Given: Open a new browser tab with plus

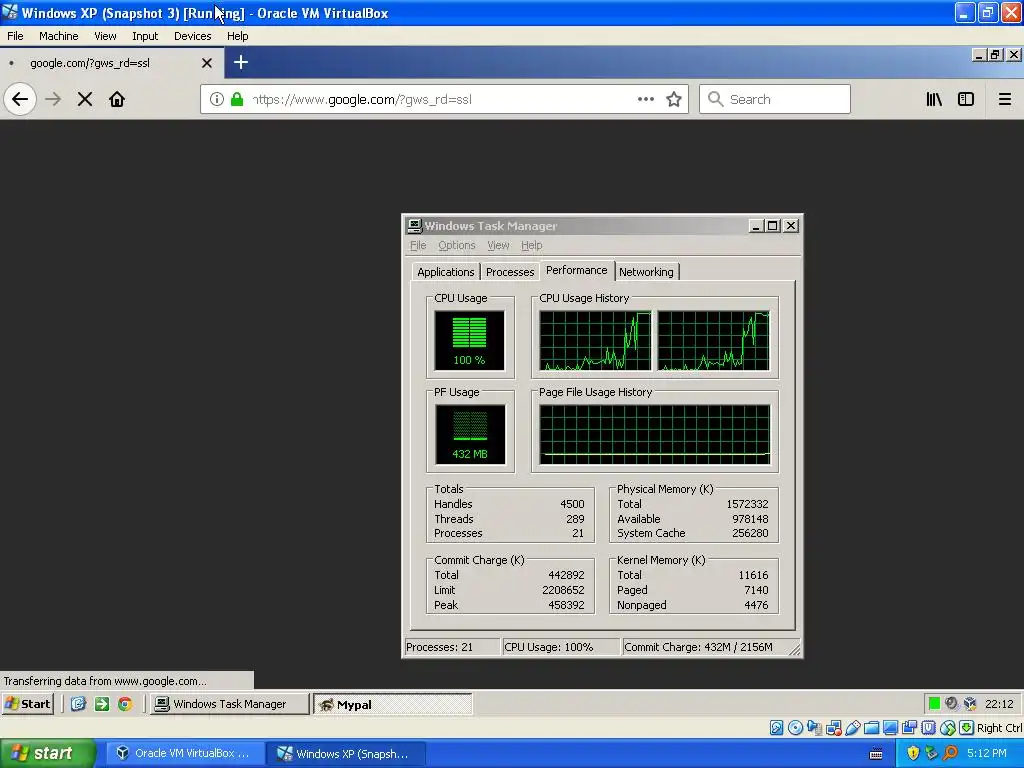Looking at the screenshot, I should coord(241,63).
